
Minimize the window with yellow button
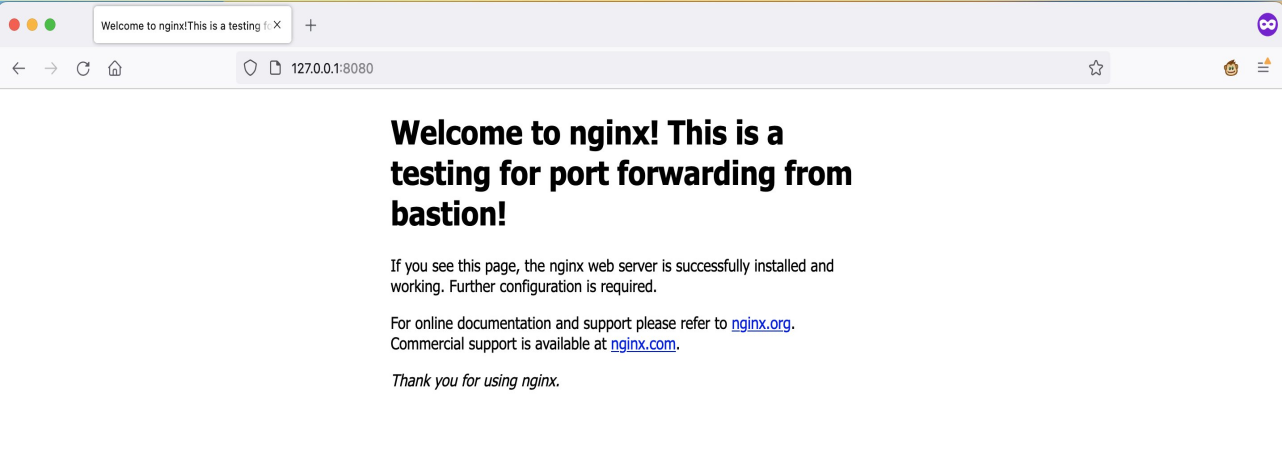[x=32, y=24]
